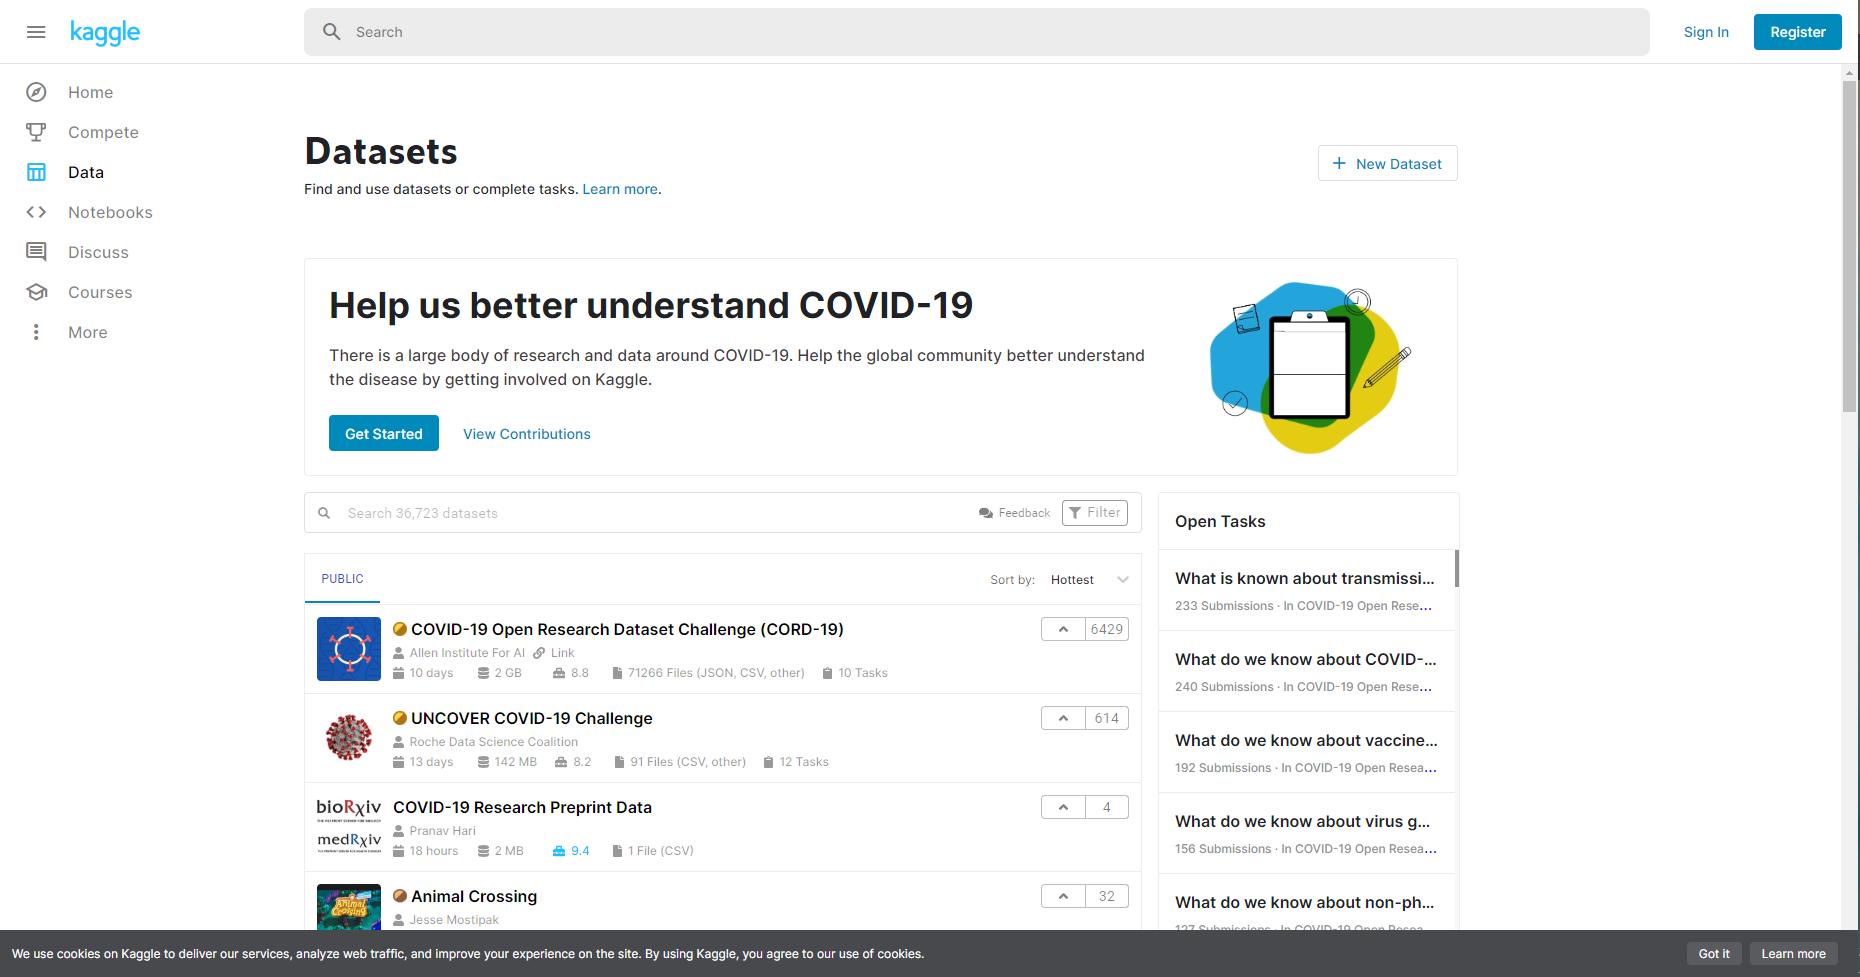Upvote the Animal Crossing dataset

pyautogui.click(x=1063, y=896)
